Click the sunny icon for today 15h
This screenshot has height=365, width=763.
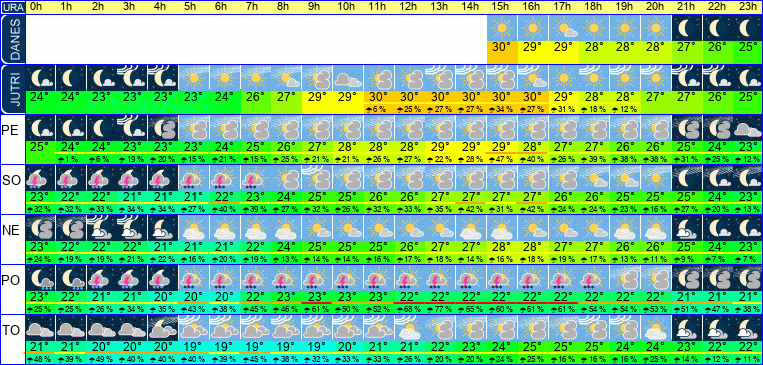pyautogui.click(x=502, y=28)
